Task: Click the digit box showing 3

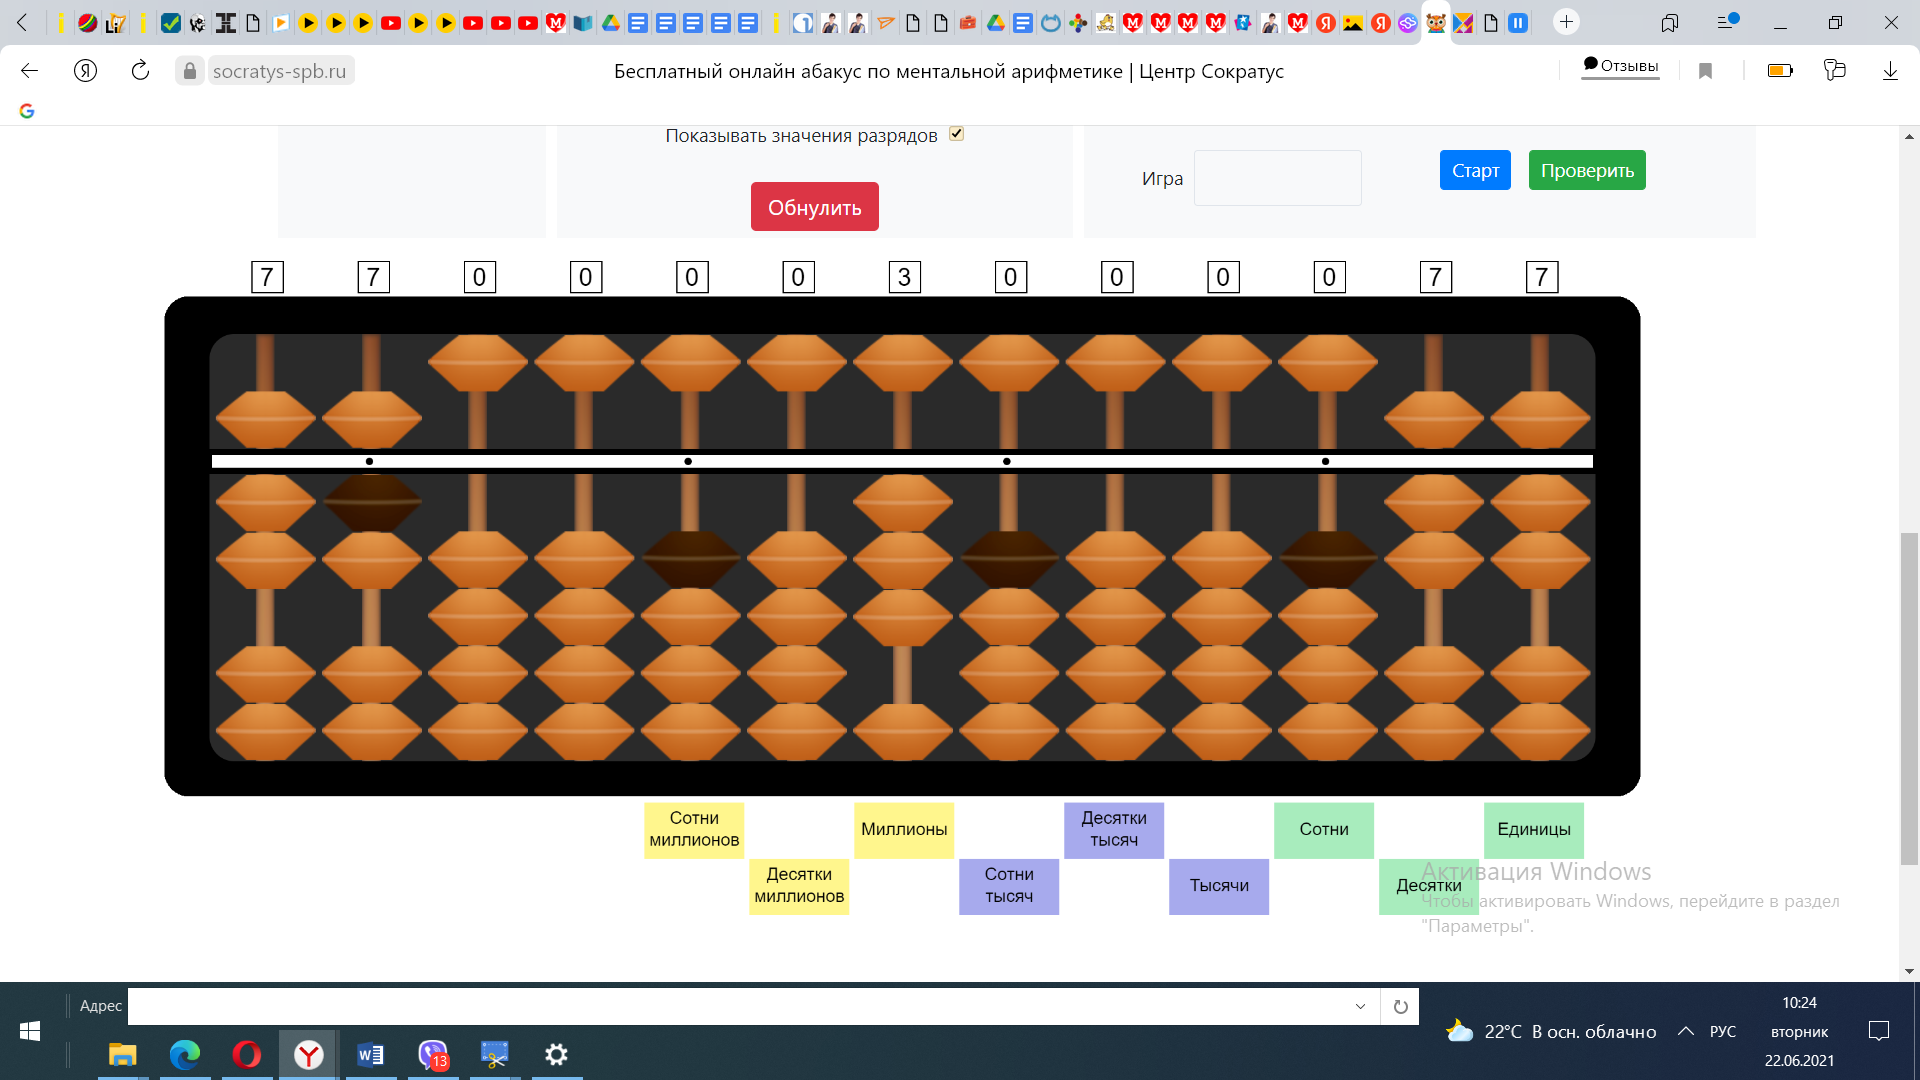Action: tap(905, 277)
